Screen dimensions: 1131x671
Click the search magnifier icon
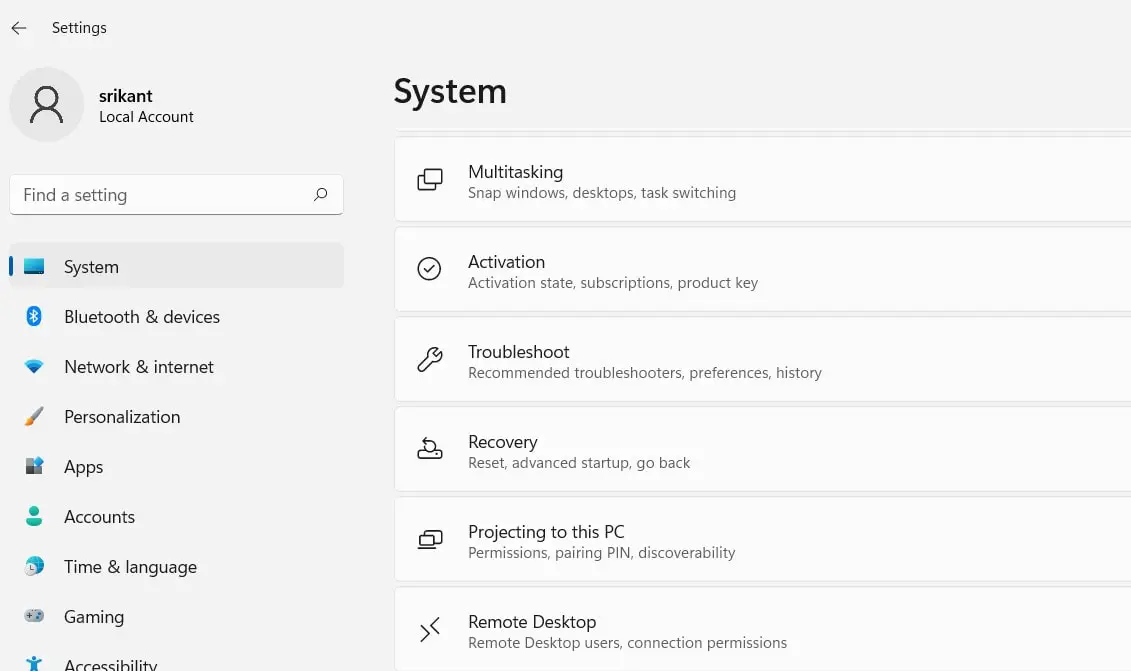tap(320, 195)
